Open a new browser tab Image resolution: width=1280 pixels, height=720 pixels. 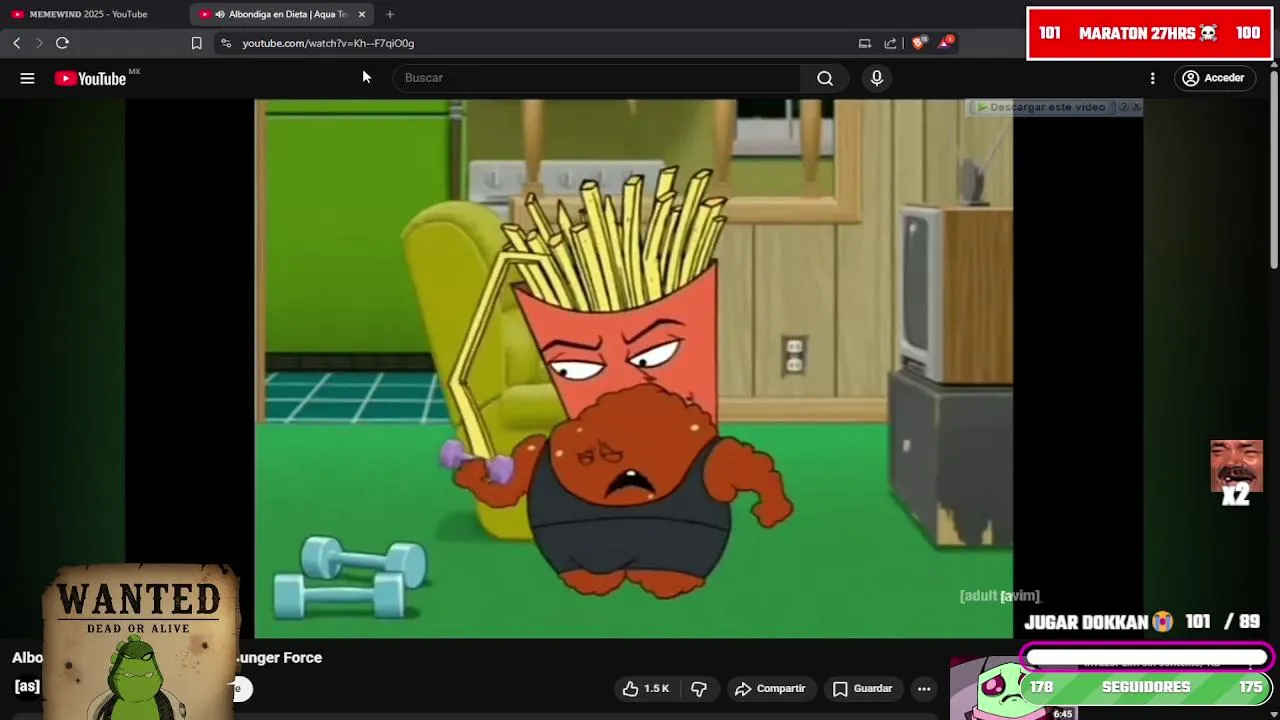coord(390,14)
